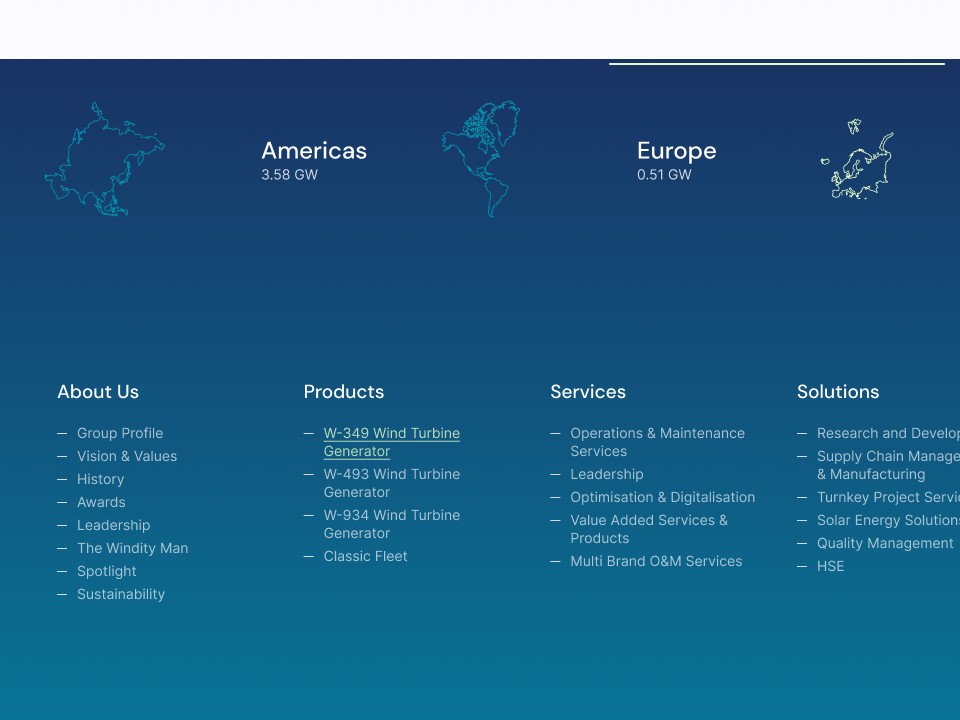Open Multi Brand O&M Services
Image resolution: width=960 pixels, height=720 pixels.
tap(656, 561)
